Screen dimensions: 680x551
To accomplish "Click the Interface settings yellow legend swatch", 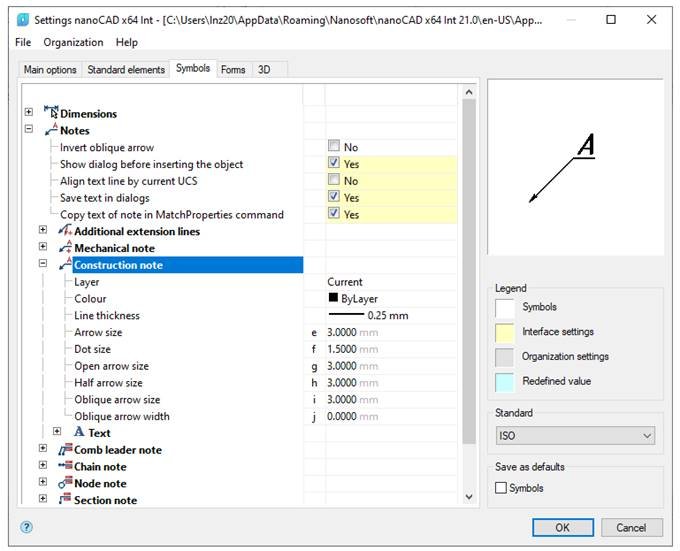I will click(x=504, y=332).
